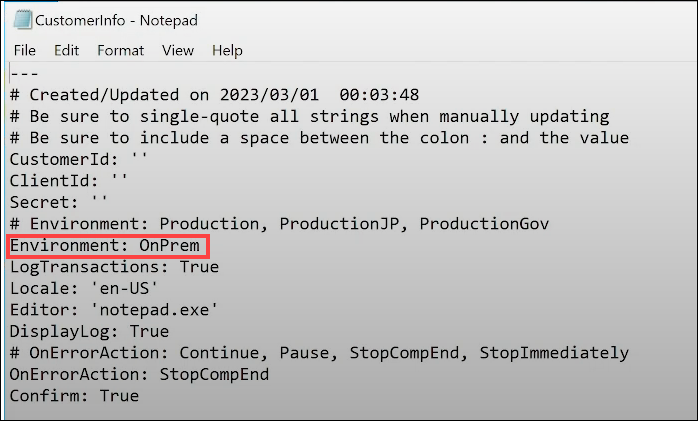The width and height of the screenshot is (698, 421).
Task: Click the ClientId line in the text
Action: pos(68,181)
